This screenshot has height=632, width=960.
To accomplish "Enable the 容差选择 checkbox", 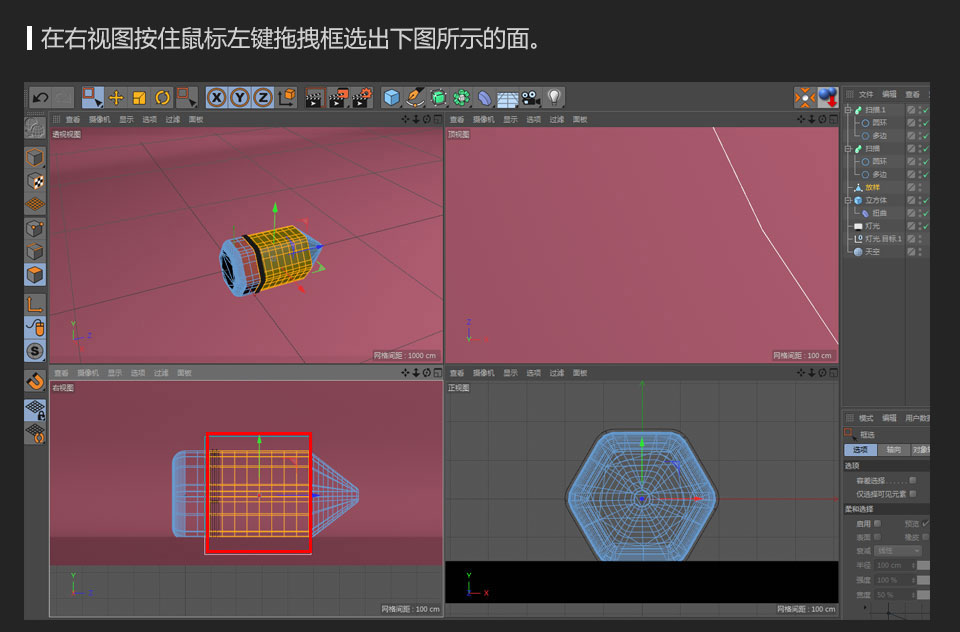I will (x=911, y=480).
